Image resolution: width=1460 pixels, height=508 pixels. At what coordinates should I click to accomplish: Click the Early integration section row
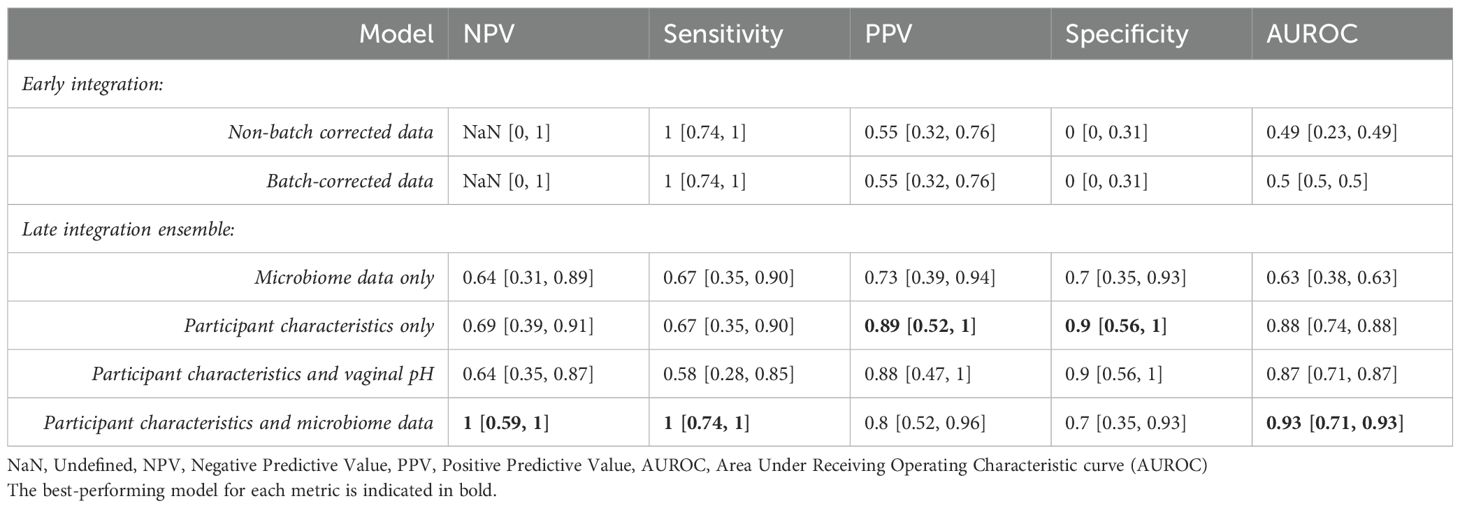92,84
